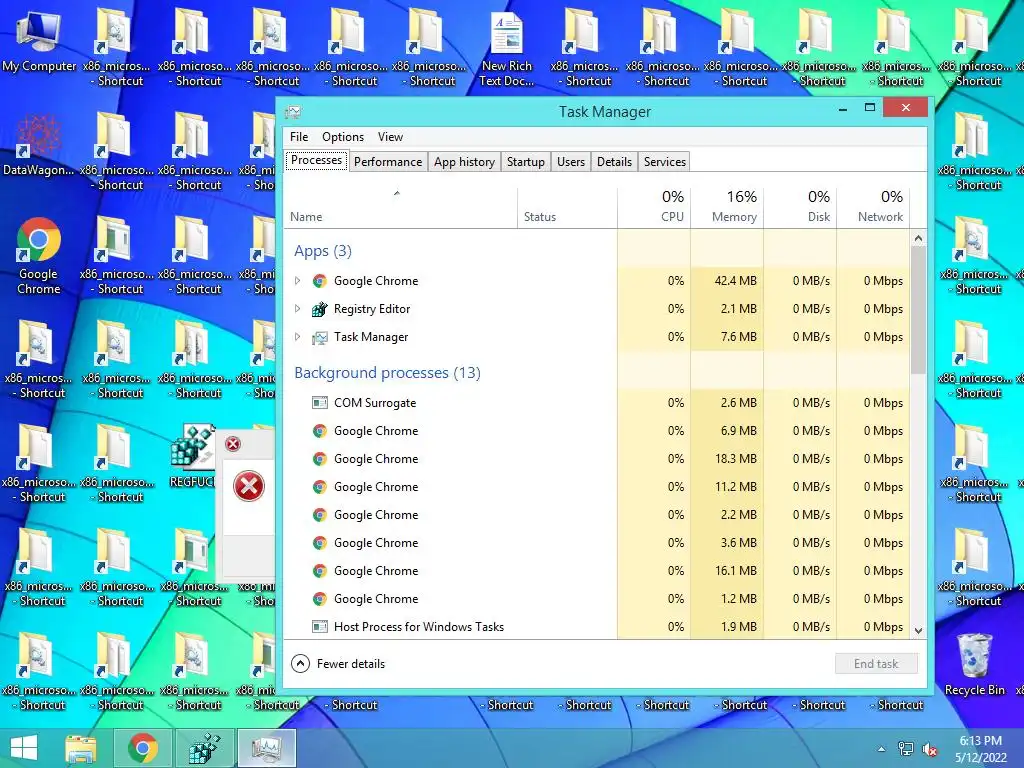
Task: Expand the Task Manager app entry
Action: coord(298,337)
